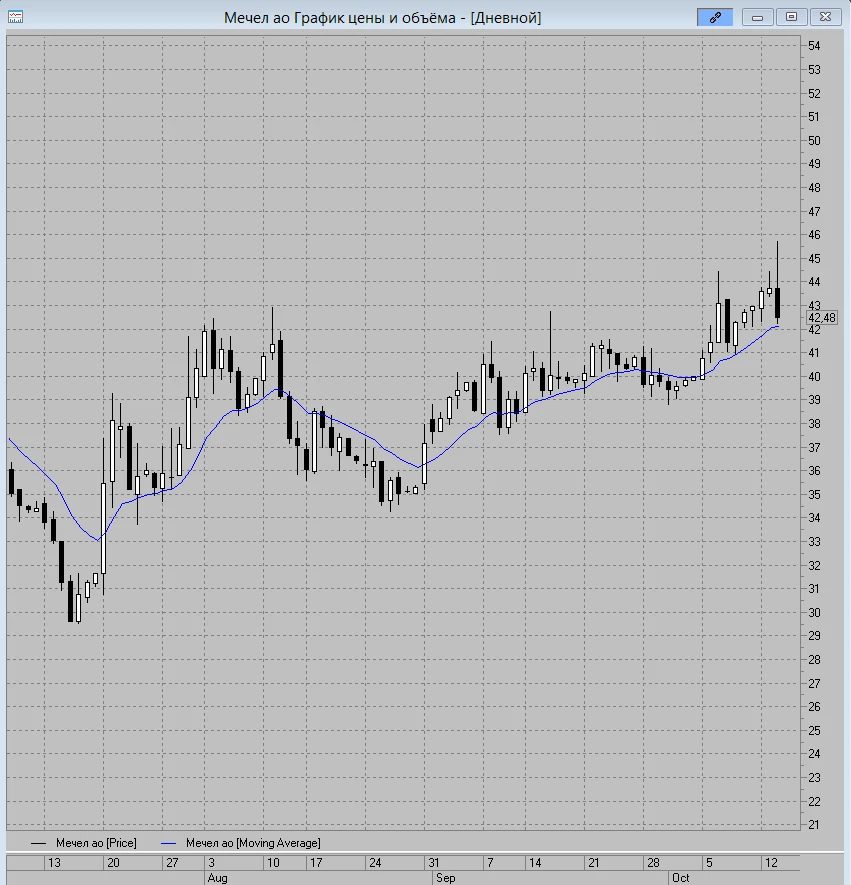Click the current price label 42,48
Viewport: 851px width, 885px height.
click(822, 318)
